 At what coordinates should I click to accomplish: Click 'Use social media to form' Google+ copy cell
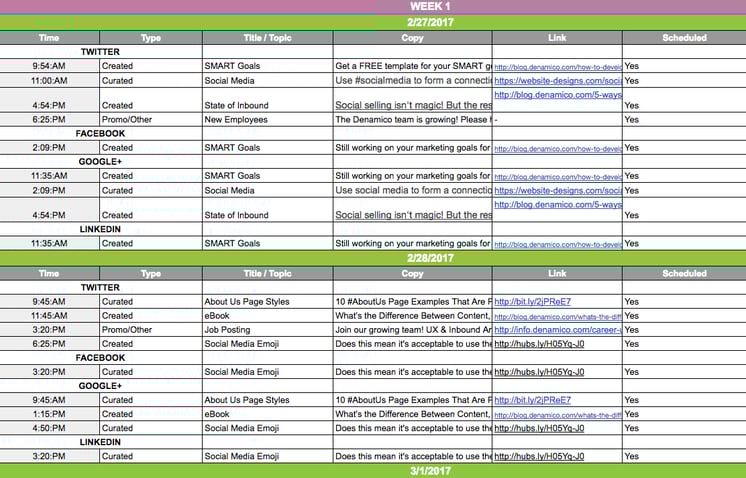412,190
